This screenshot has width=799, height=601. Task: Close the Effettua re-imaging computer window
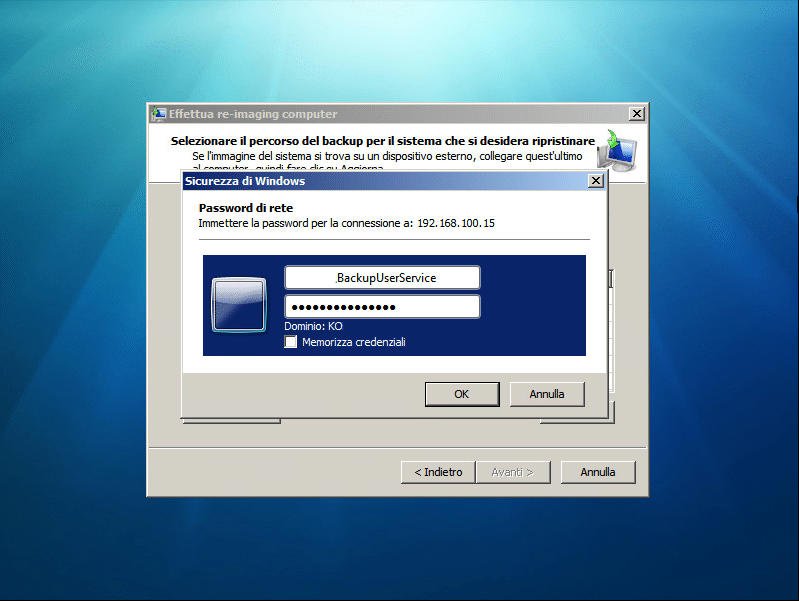click(x=636, y=114)
